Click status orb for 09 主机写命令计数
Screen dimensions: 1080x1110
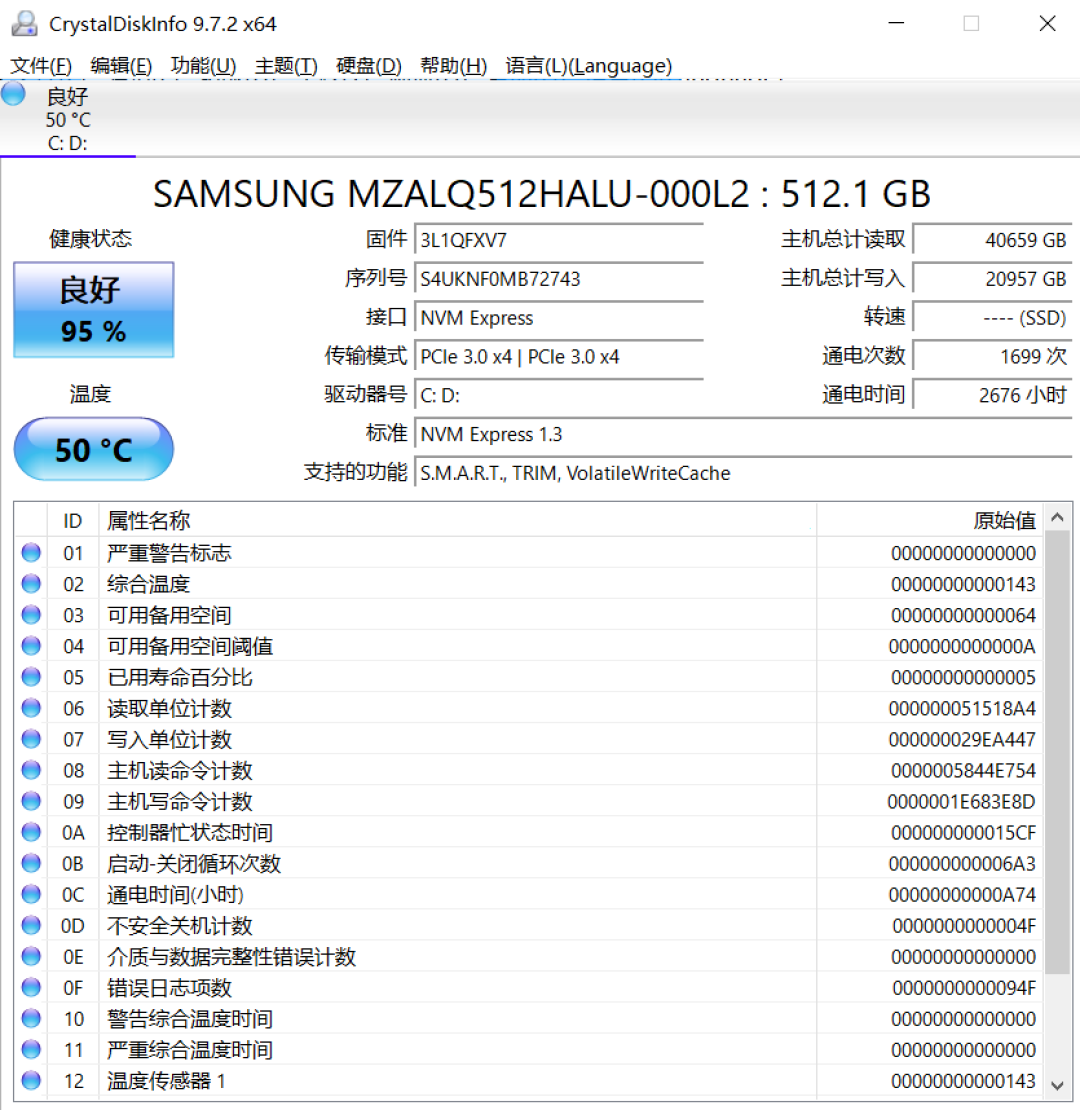coord(31,801)
